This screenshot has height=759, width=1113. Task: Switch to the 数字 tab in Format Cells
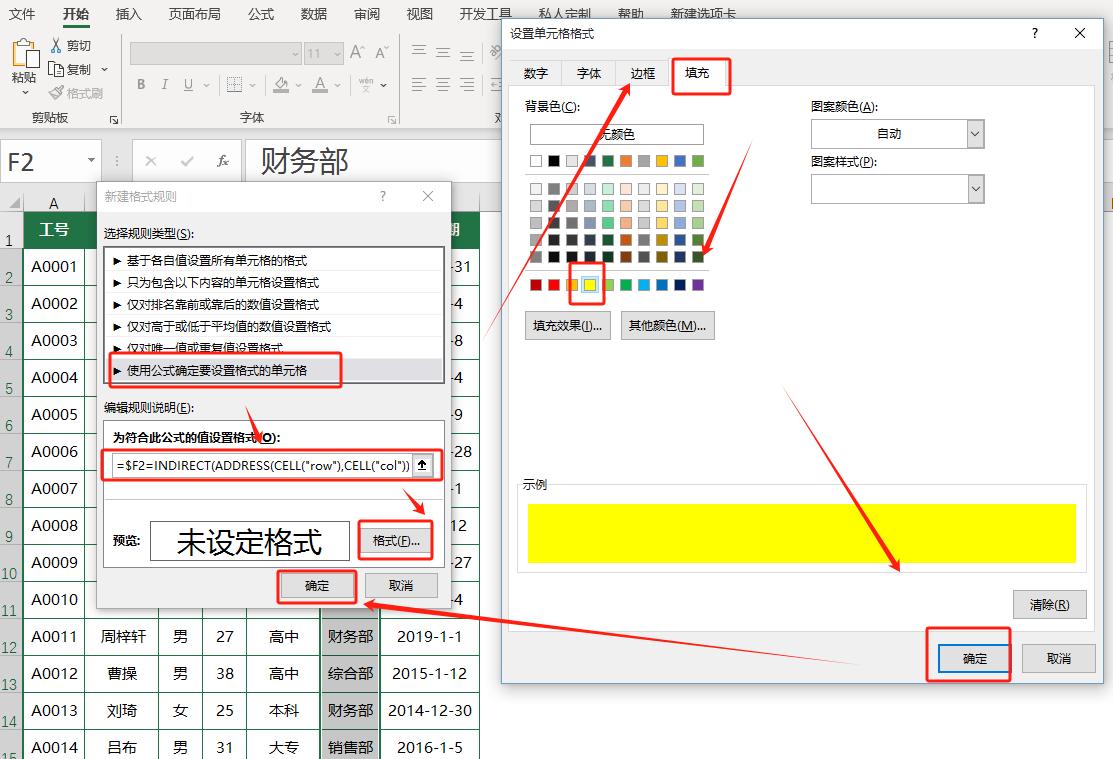535,73
